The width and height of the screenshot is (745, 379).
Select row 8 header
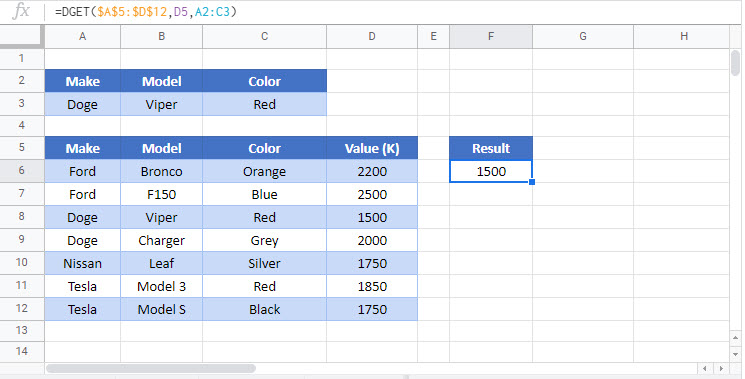coord(22,217)
